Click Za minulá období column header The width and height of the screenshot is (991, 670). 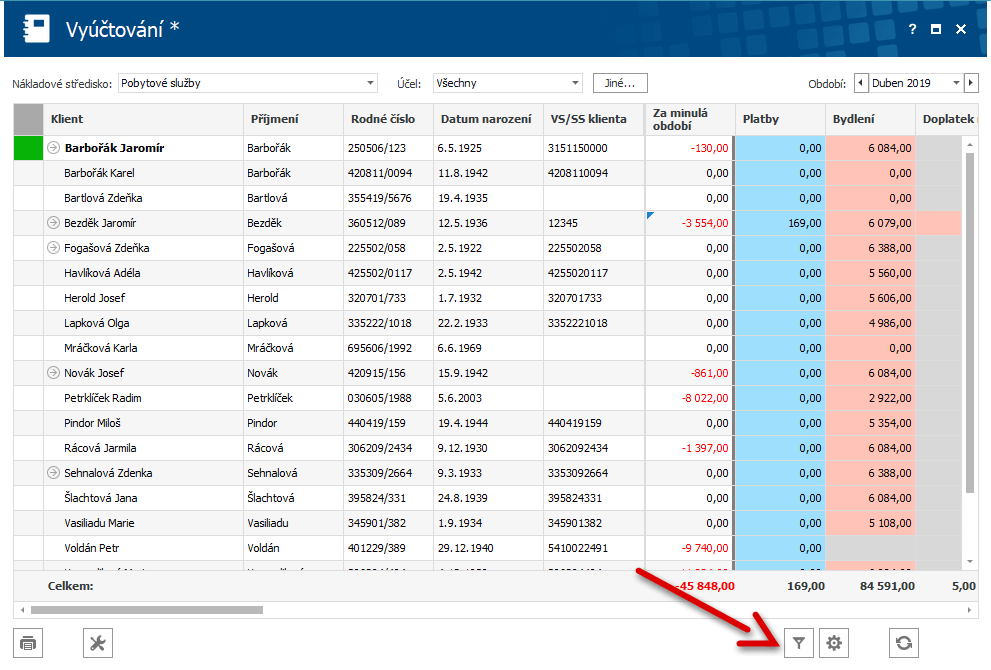[x=690, y=119]
